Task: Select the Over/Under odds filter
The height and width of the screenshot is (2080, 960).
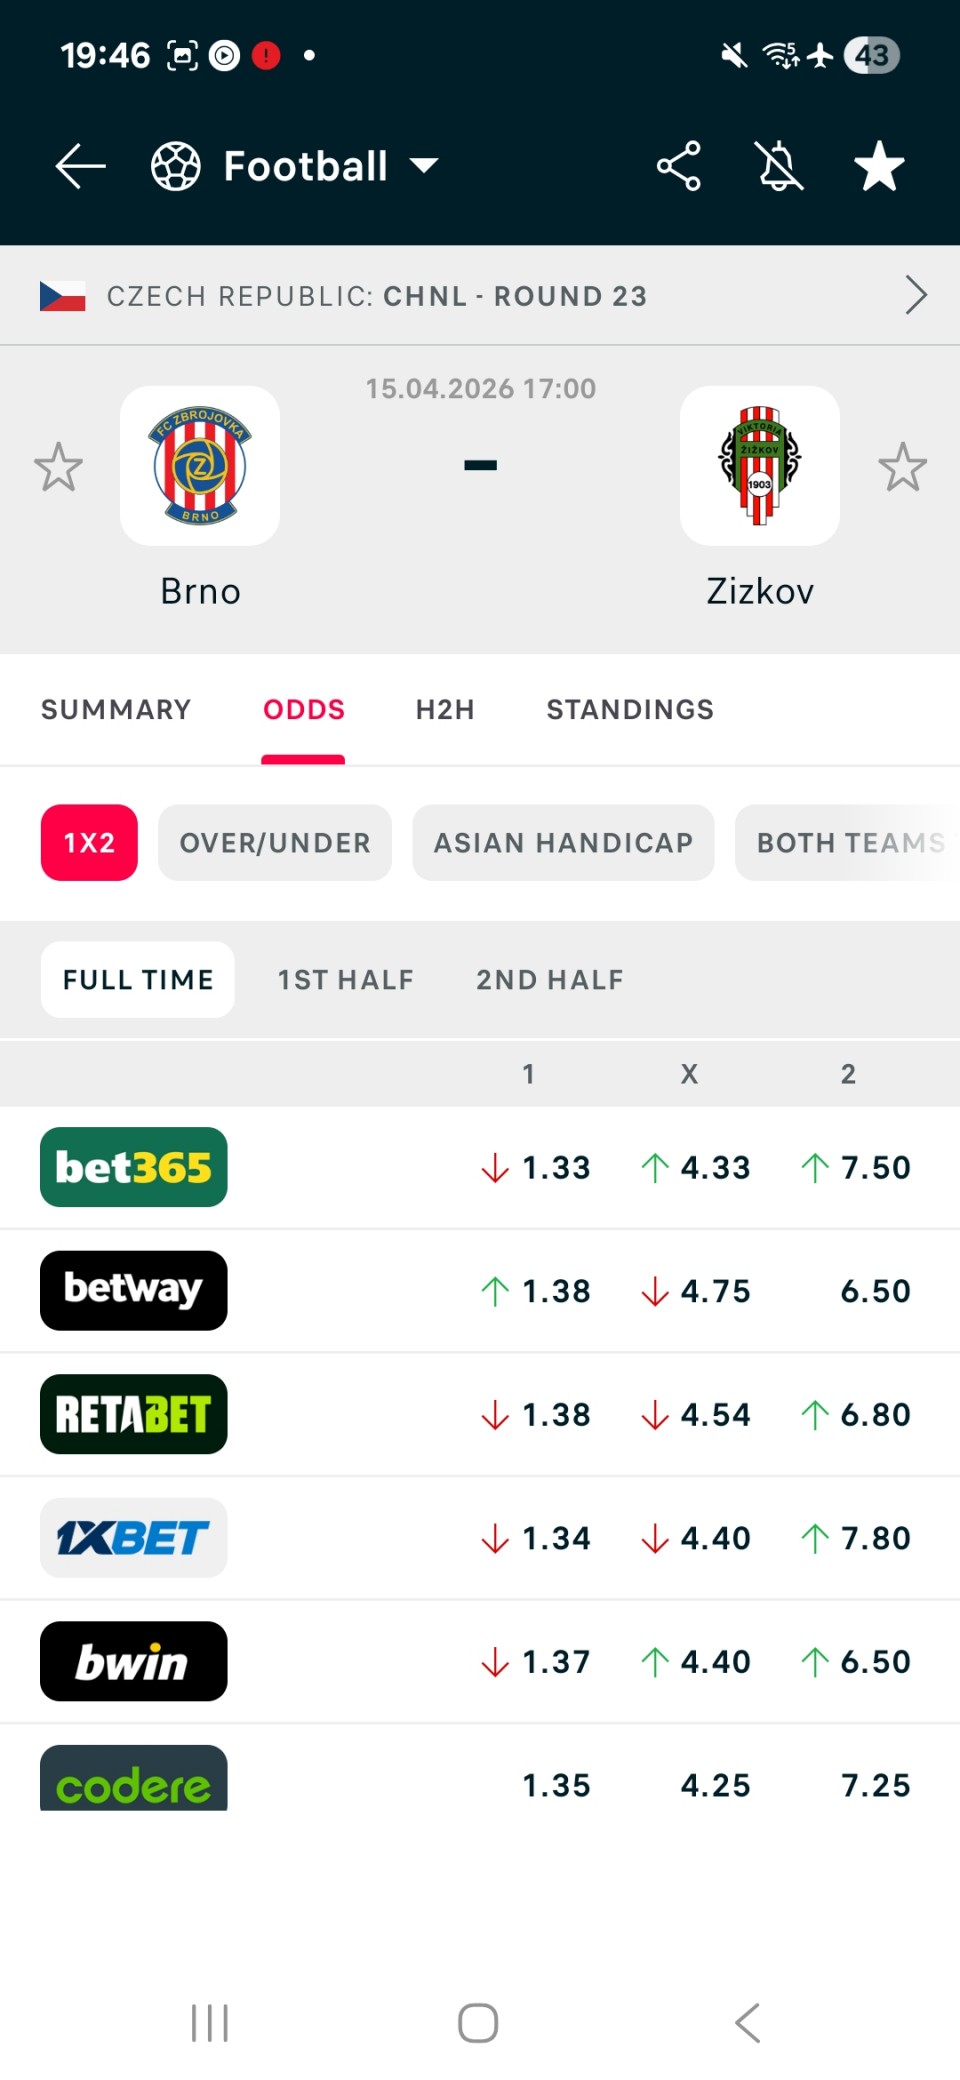Action: 275,843
